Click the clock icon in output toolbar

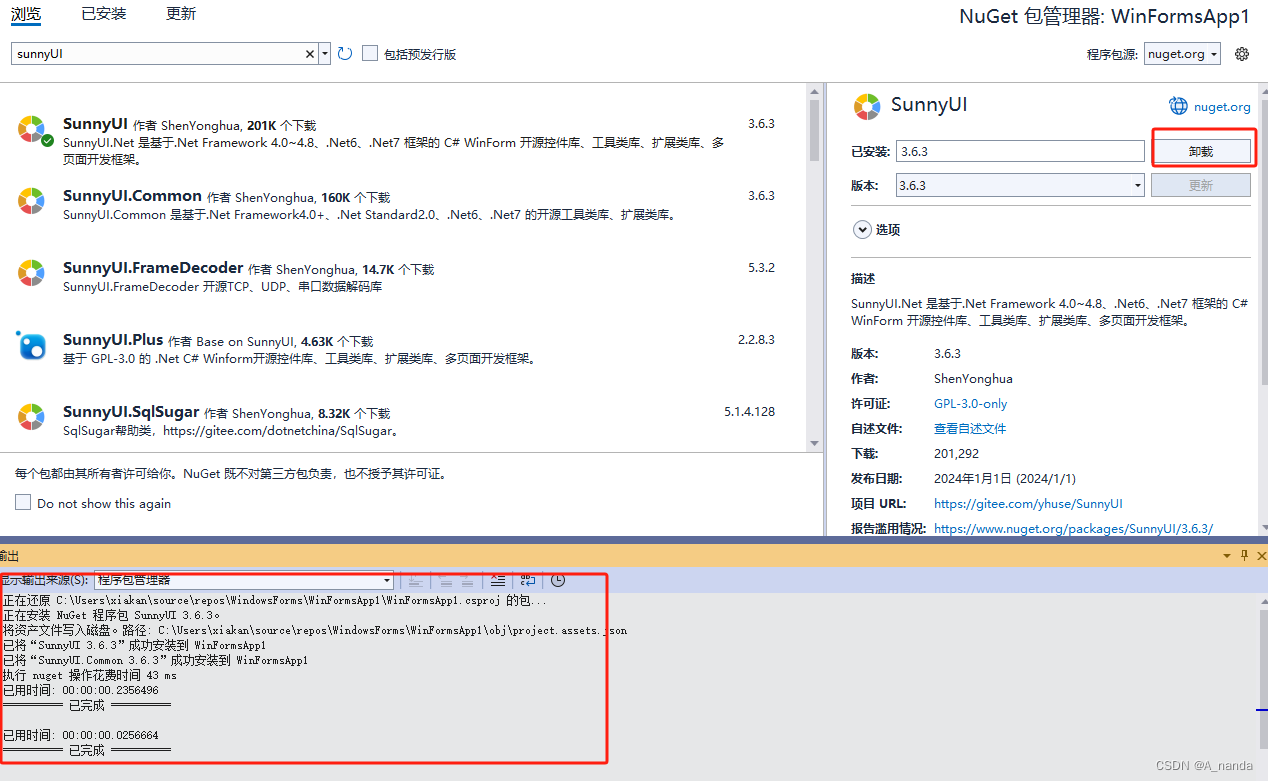point(558,580)
